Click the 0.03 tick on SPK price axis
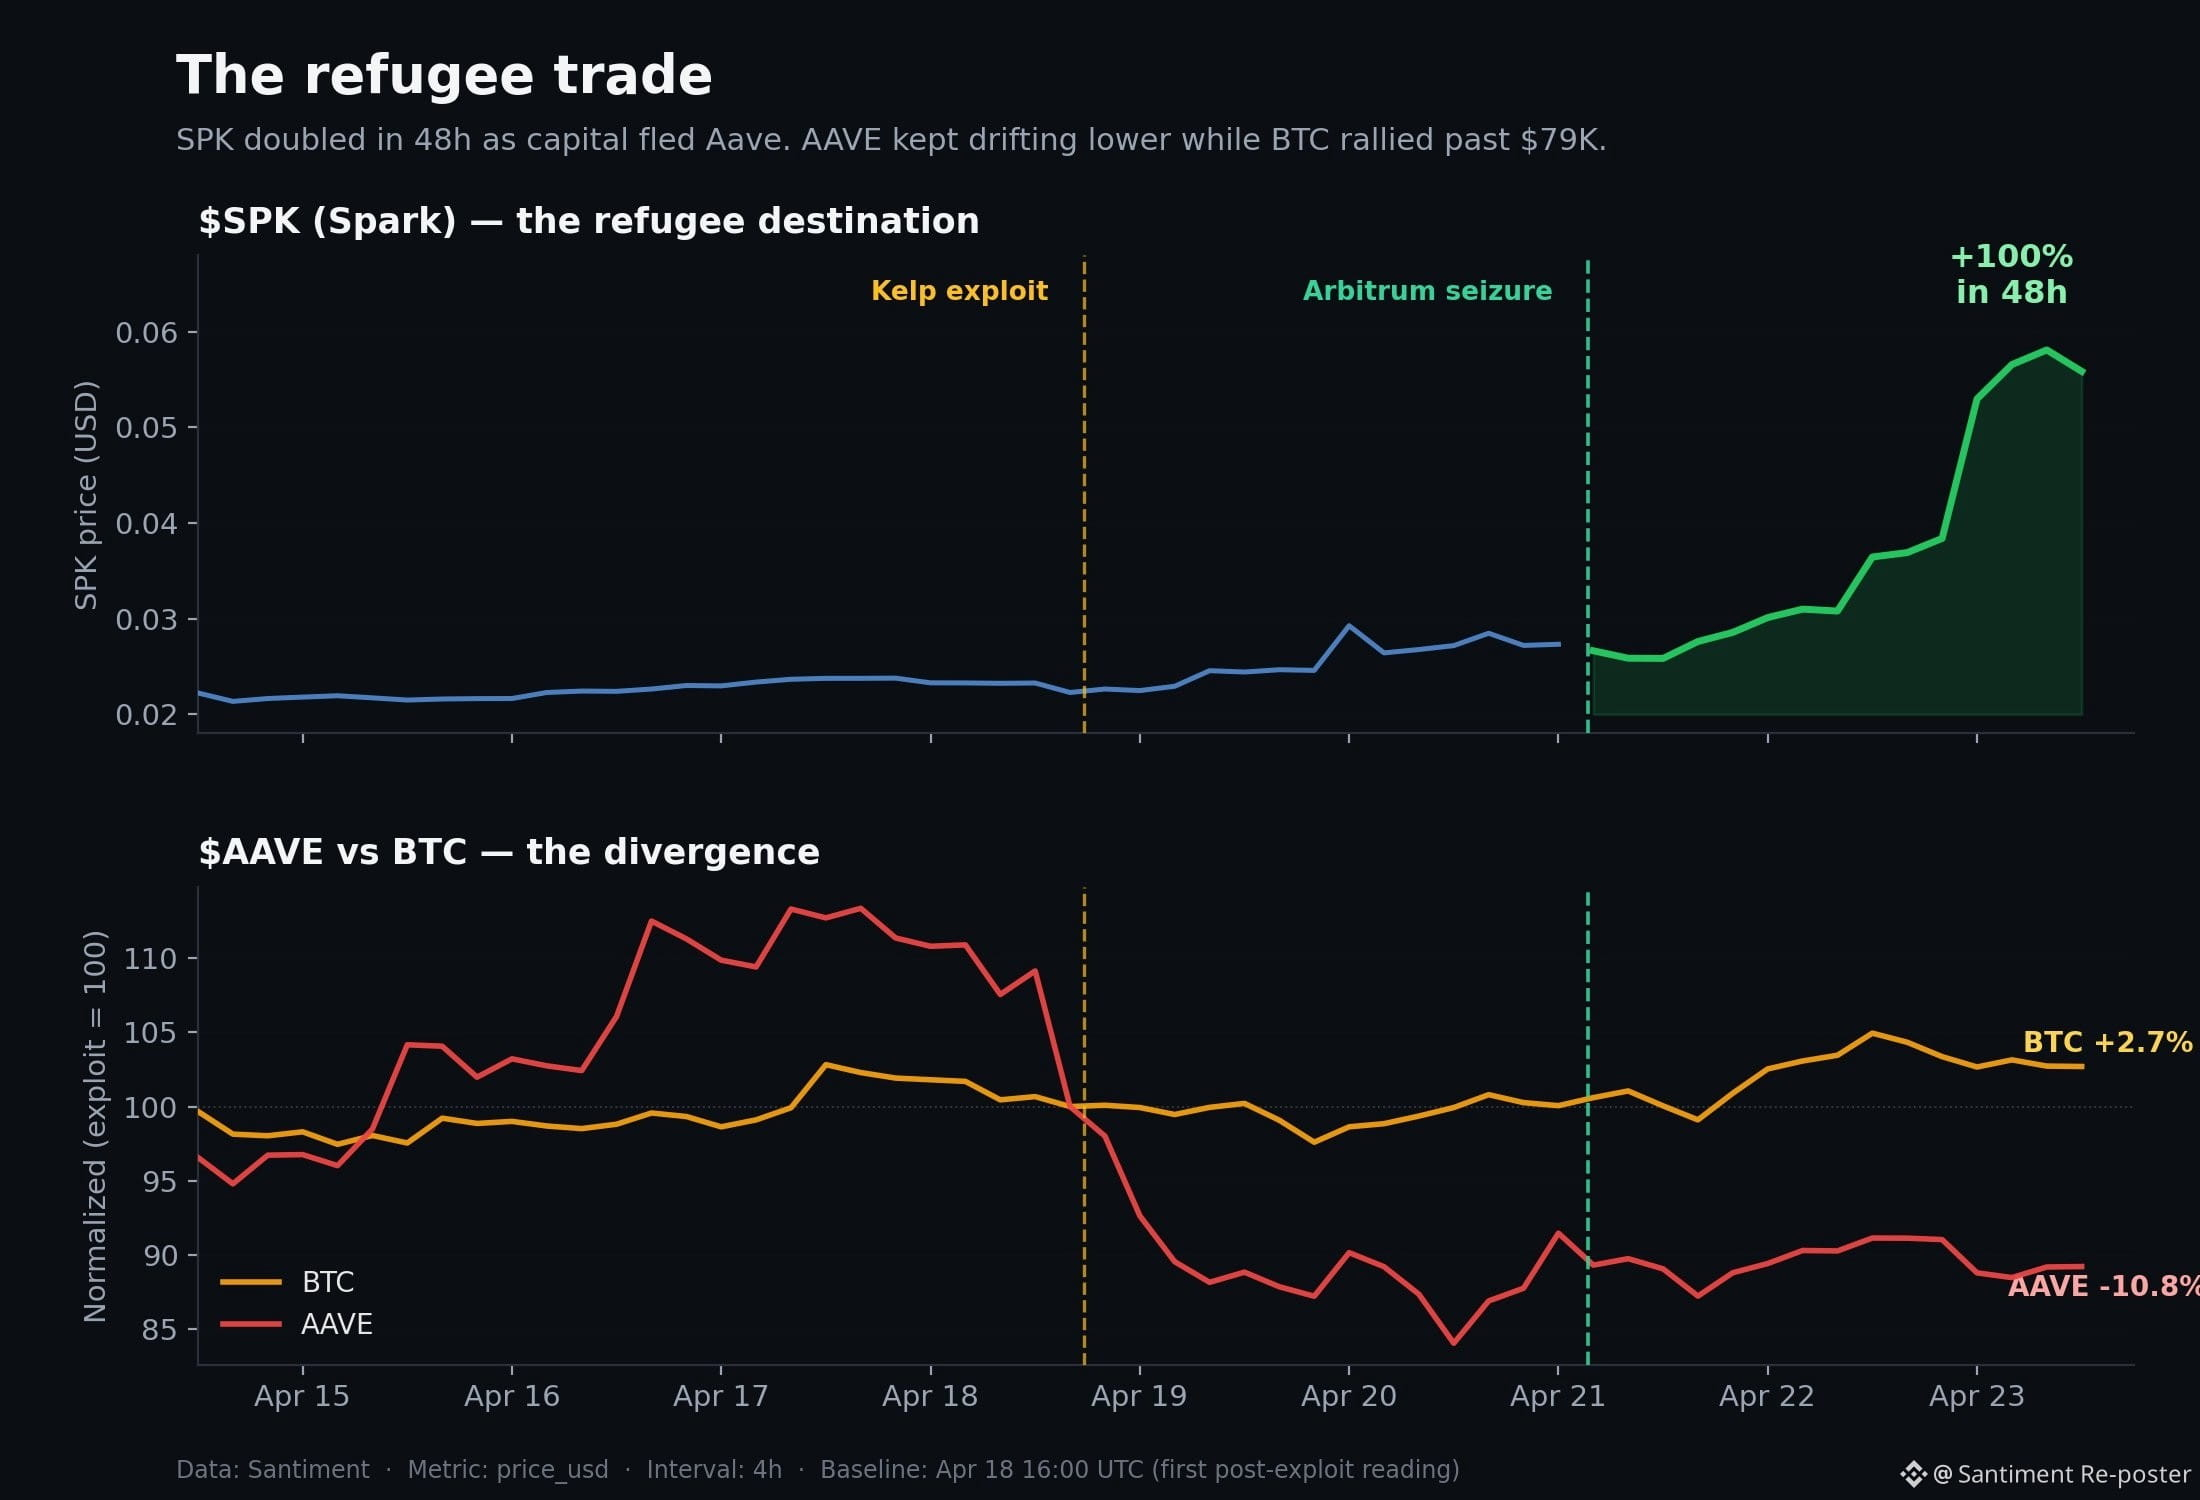Image resolution: width=2200 pixels, height=1500 pixels. pyautogui.click(x=147, y=620)
